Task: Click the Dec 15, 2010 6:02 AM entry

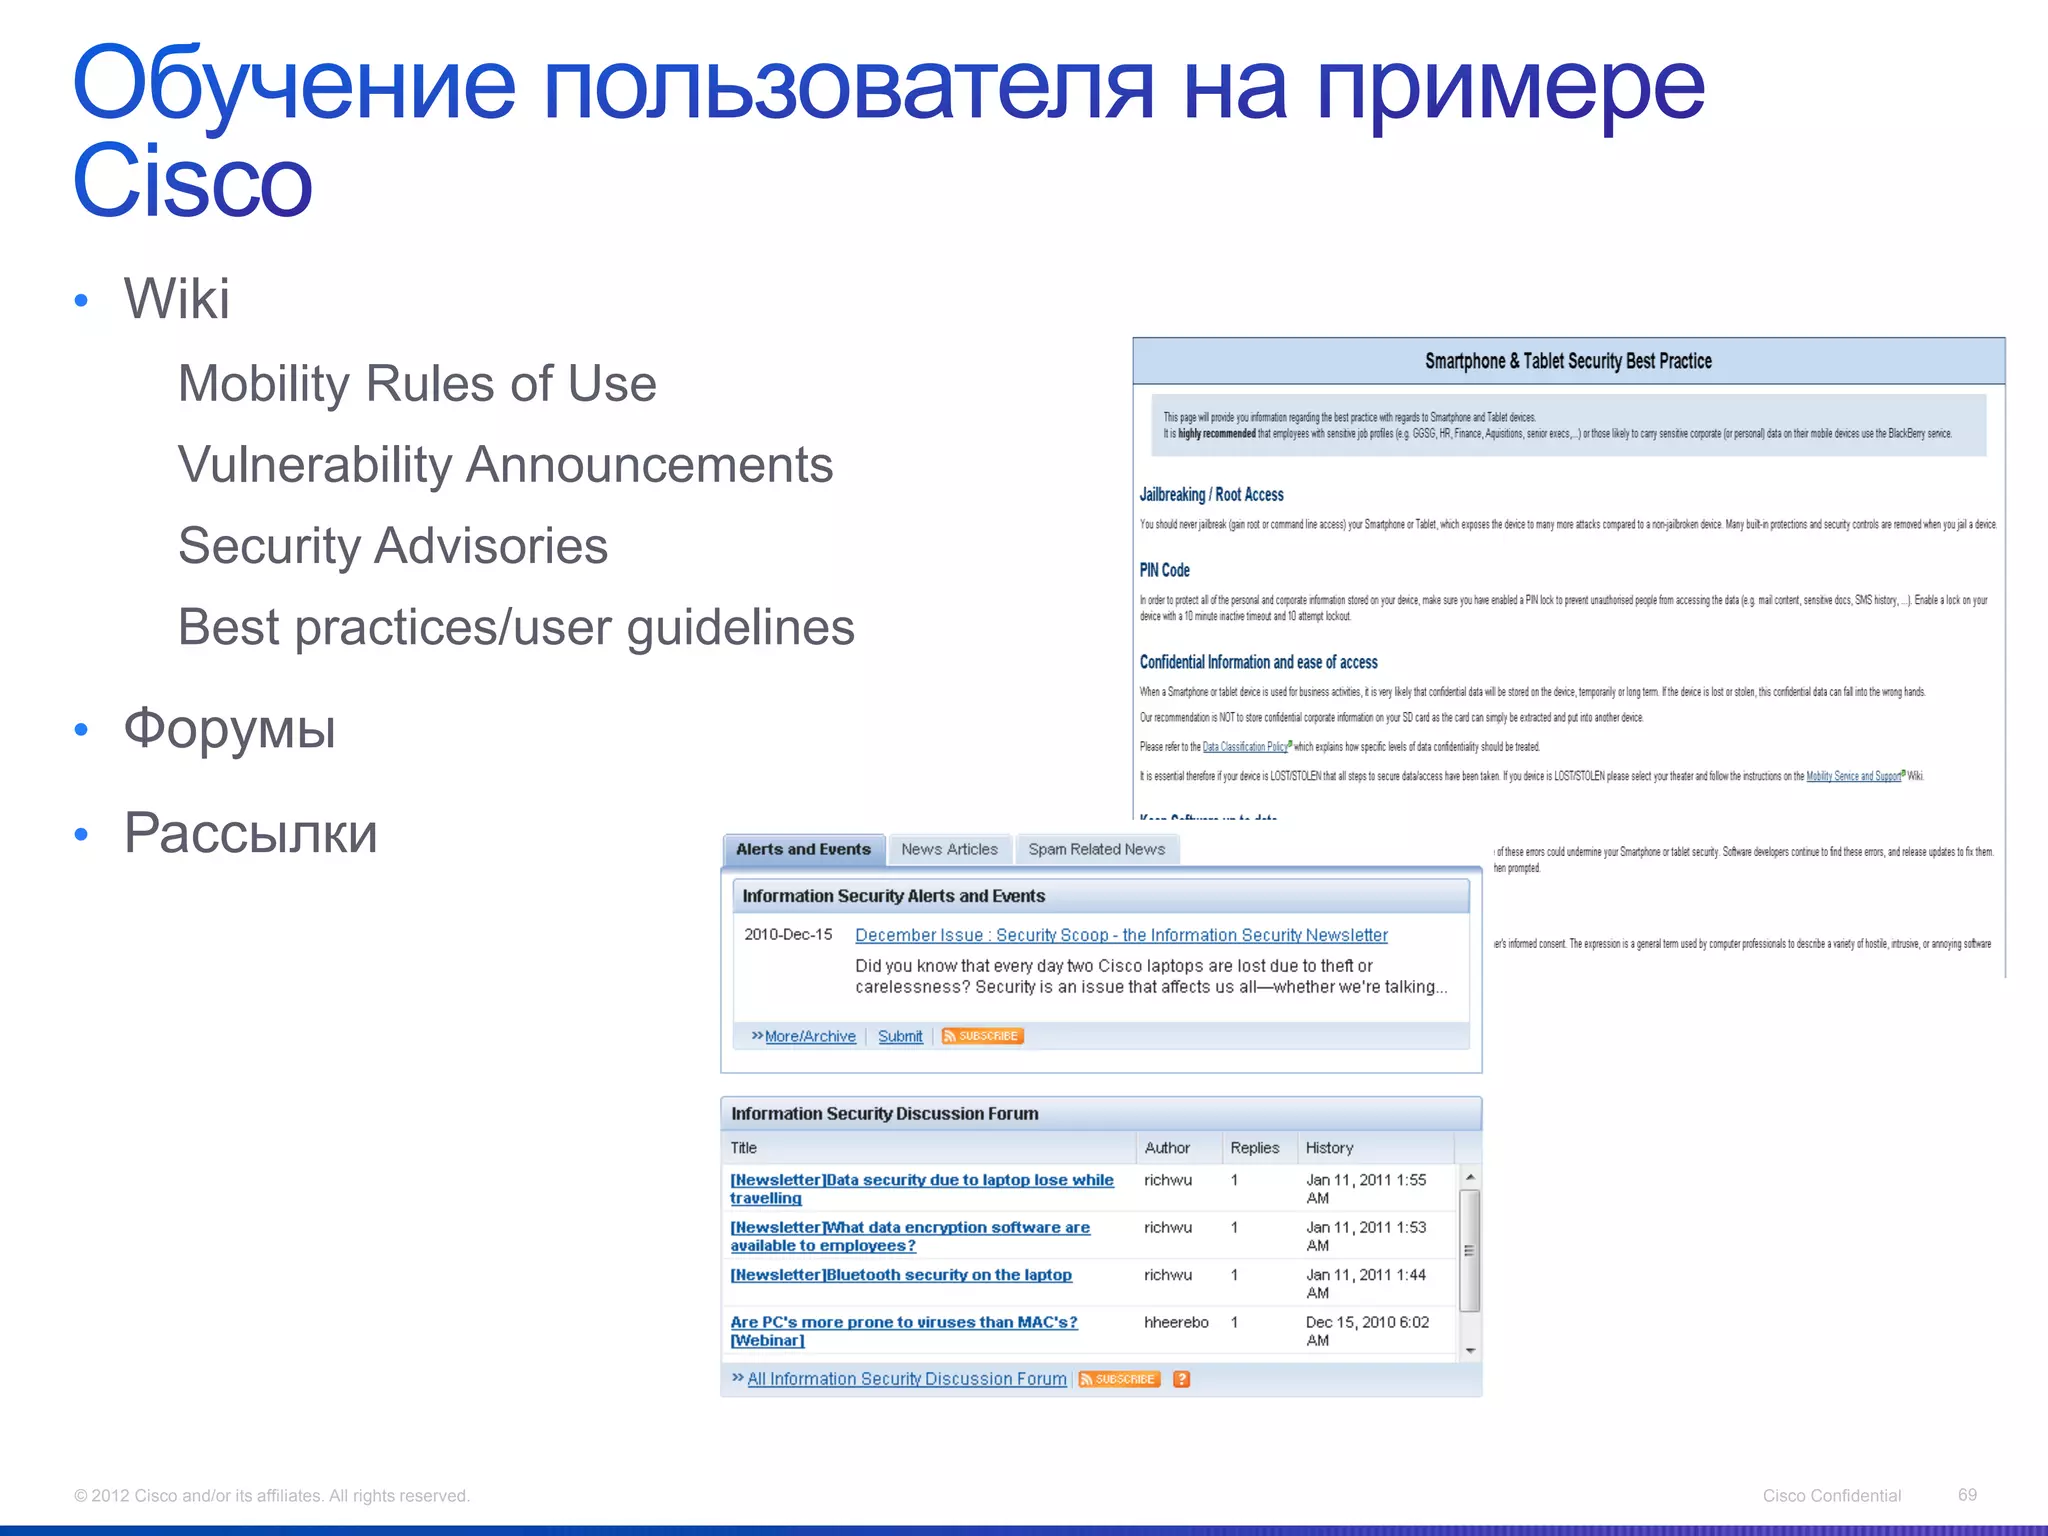Action: click(1367, 1331)
